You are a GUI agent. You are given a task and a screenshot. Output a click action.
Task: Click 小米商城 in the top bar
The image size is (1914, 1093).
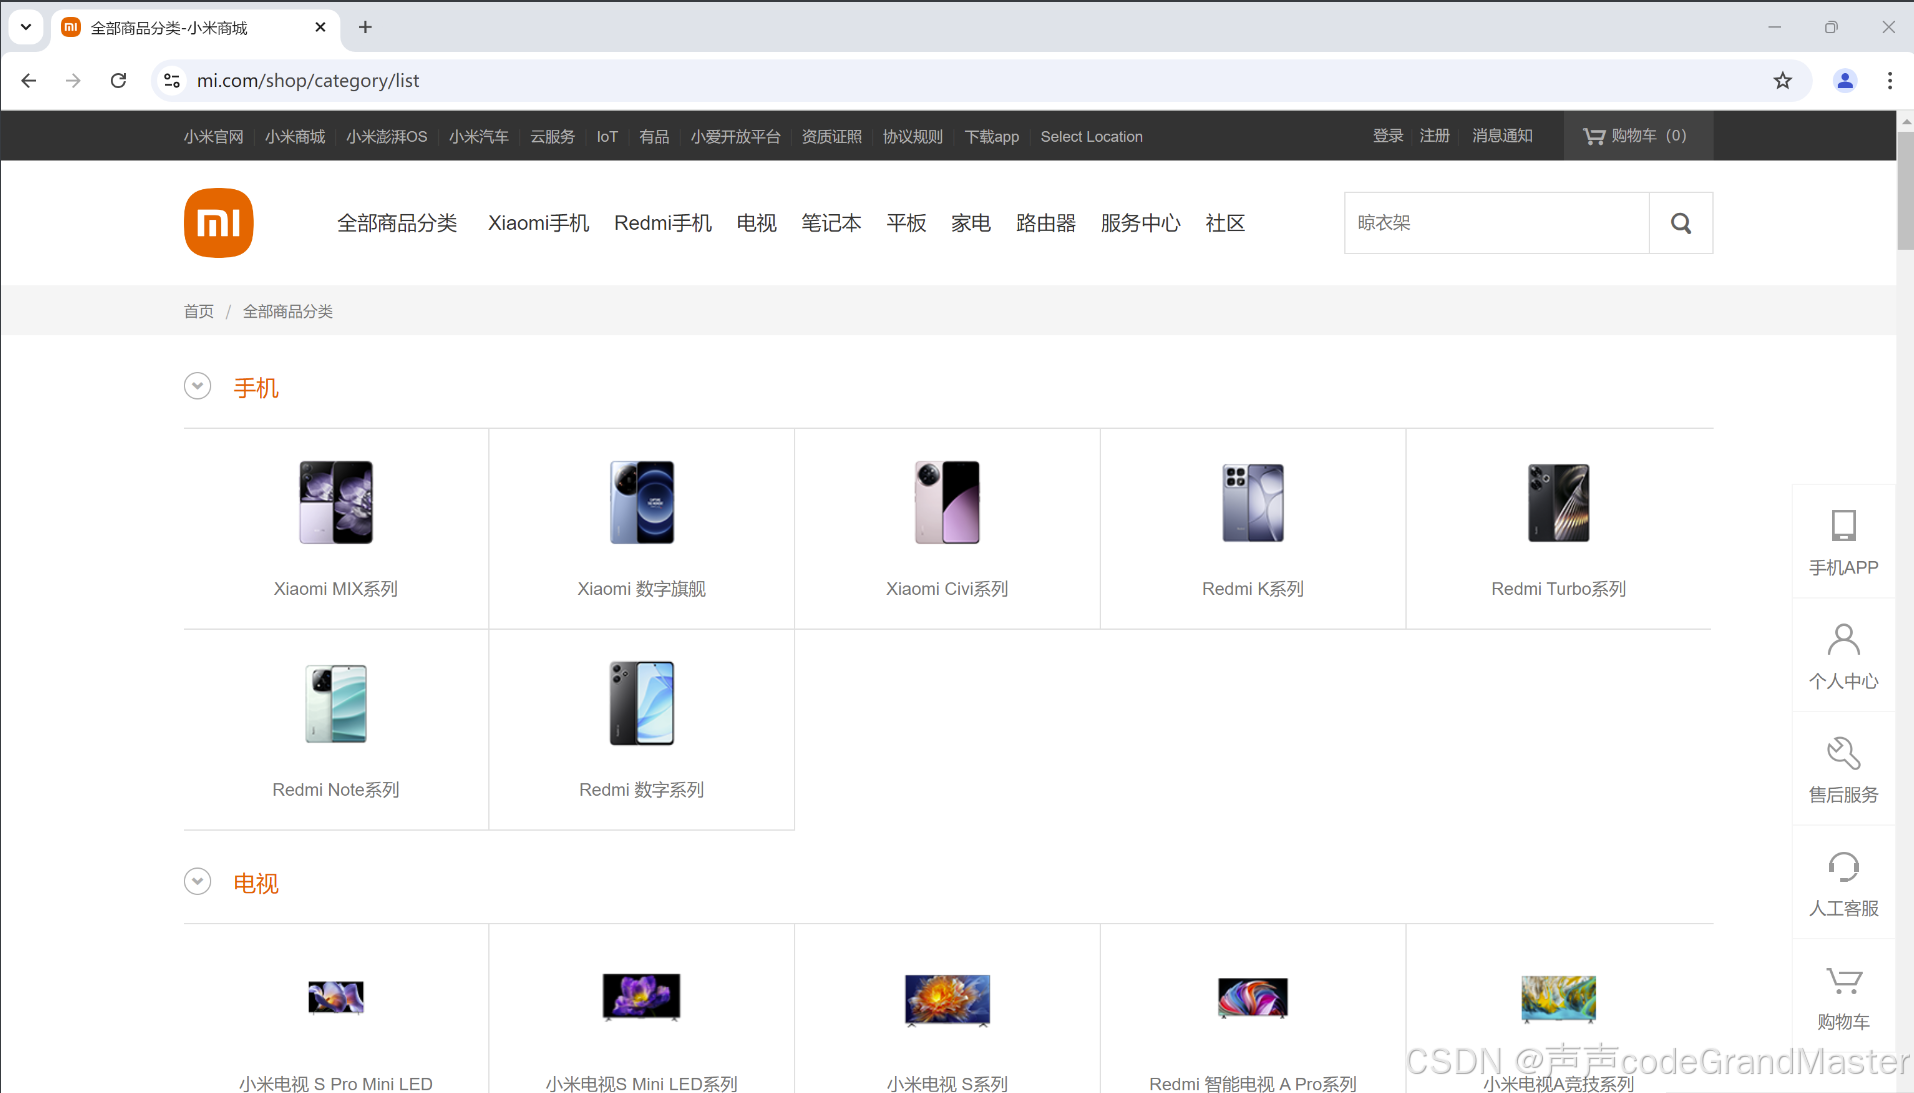295,137
